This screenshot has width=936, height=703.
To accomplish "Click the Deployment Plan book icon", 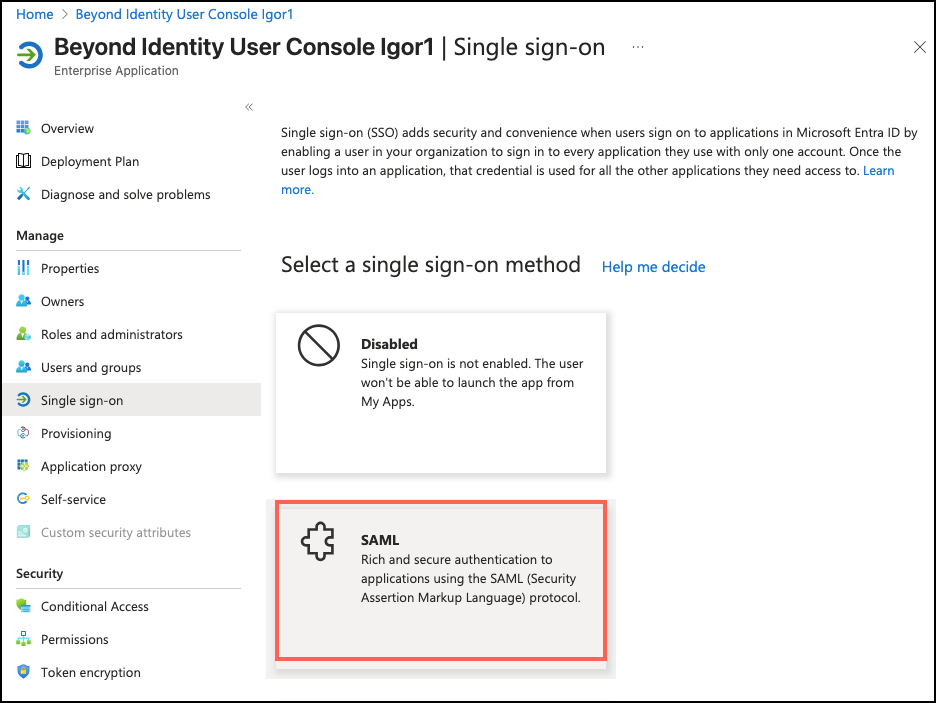I will pos(23,161).
